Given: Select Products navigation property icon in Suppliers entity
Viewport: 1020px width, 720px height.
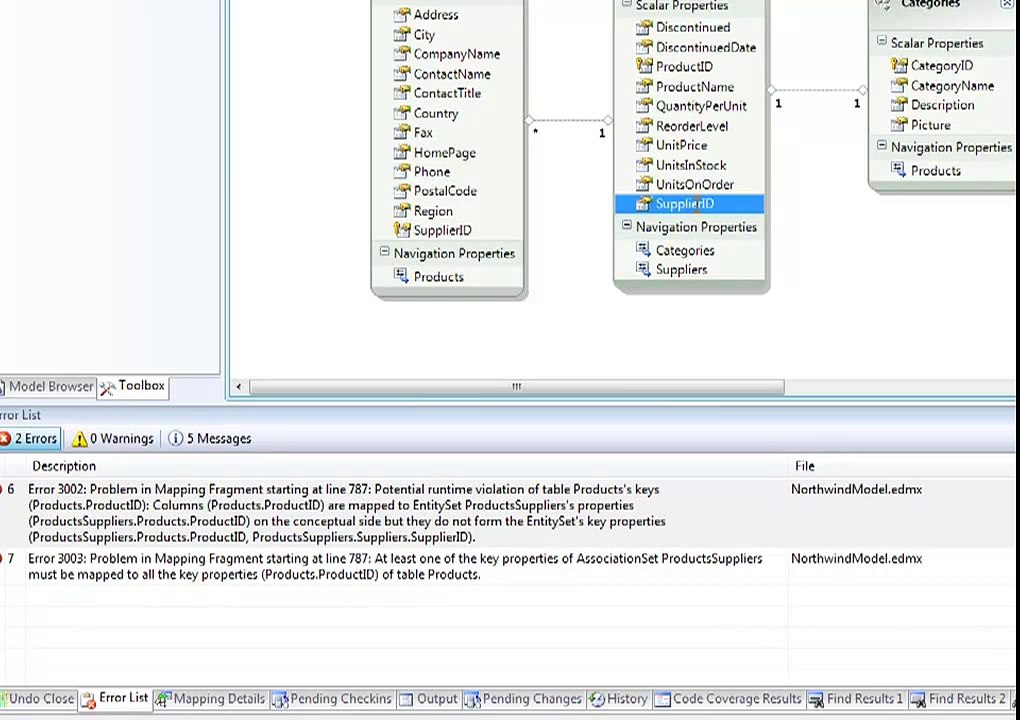Looking at the screenshot, I should click(x=402, y=276).
